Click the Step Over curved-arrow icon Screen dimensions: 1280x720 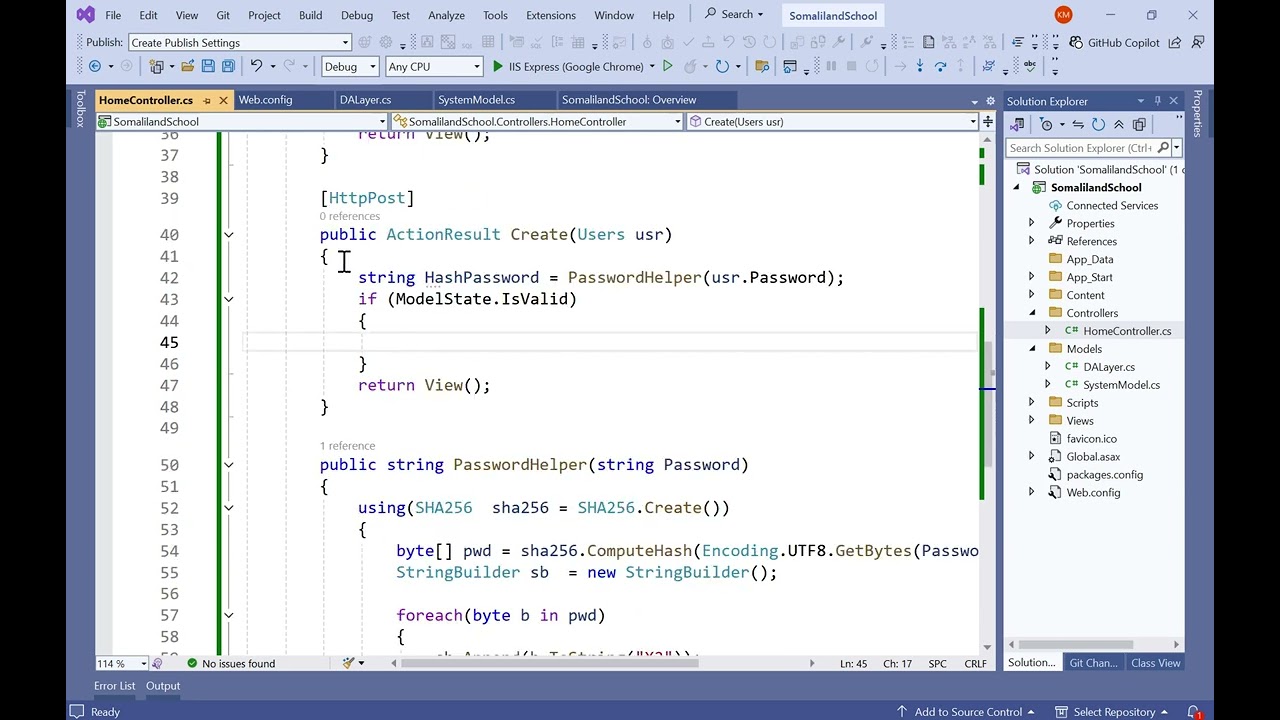point(941,66)
